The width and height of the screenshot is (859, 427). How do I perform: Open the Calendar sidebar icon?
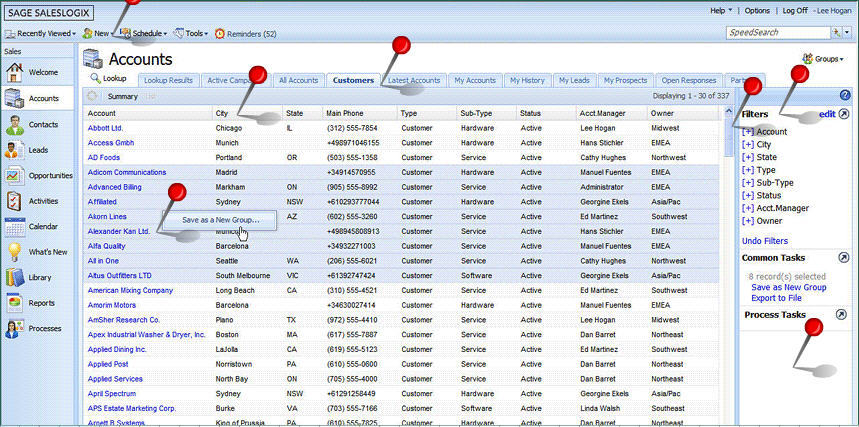pyautogui.click(x=15, y=226)
